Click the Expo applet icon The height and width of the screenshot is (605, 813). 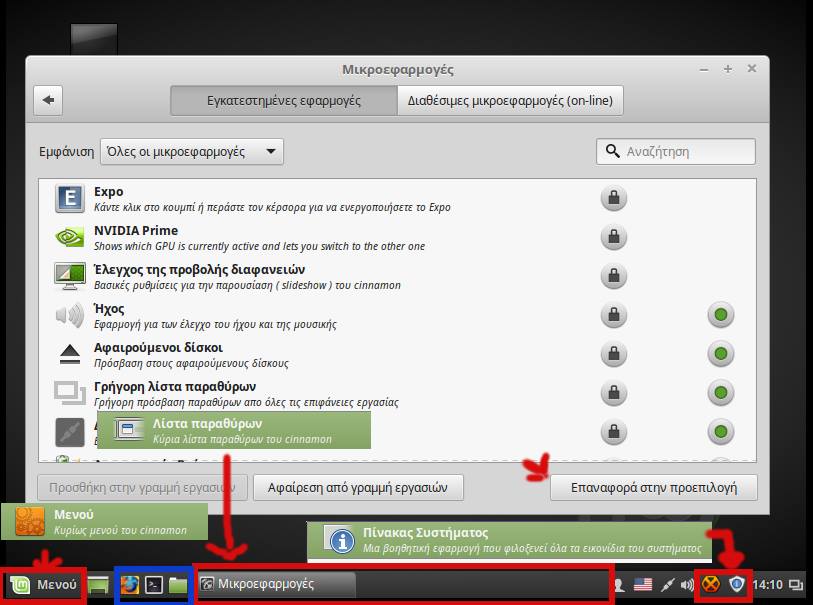tap(70, 199)
